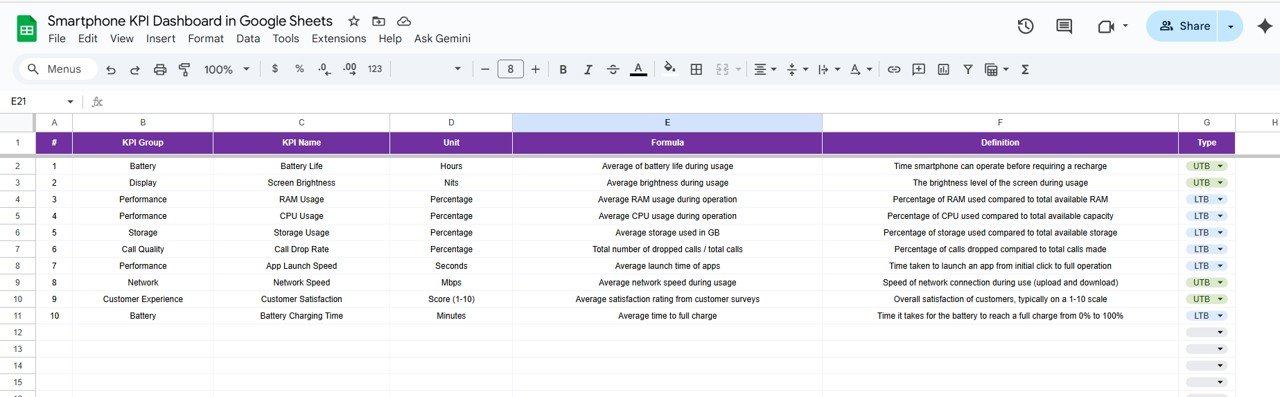This screenshot has width=1280, height=397.
Task: Star the spreadsheet document
Action: coord(354,21)
